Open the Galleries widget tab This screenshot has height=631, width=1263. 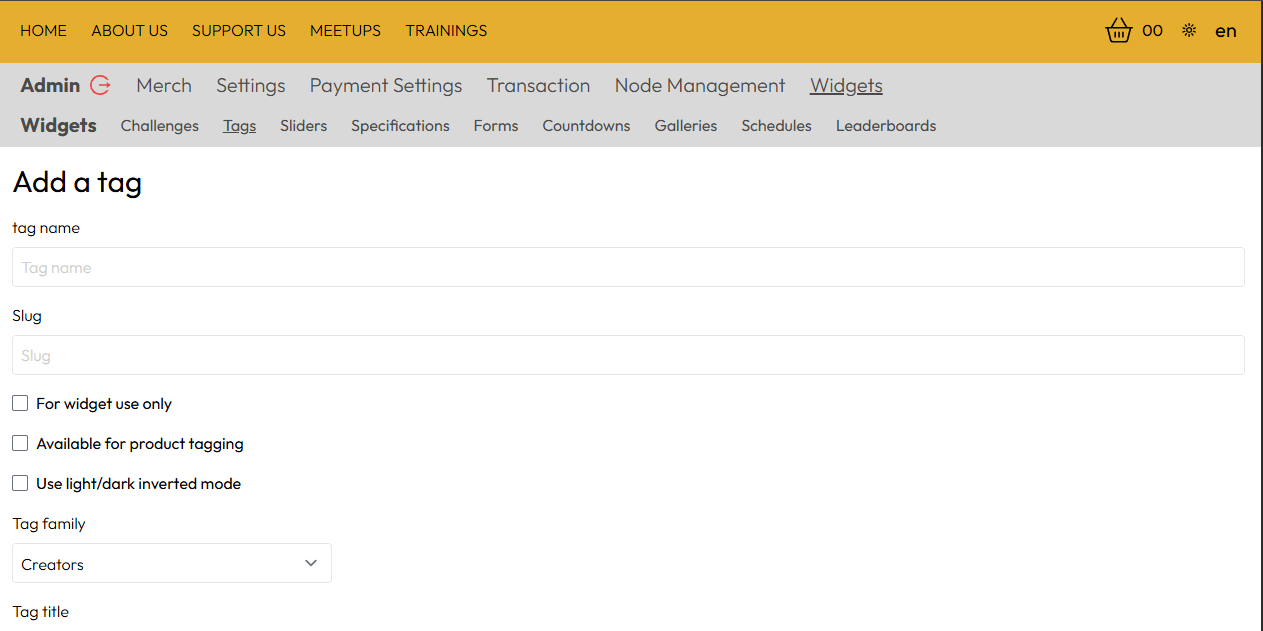(x=685, y=125)
